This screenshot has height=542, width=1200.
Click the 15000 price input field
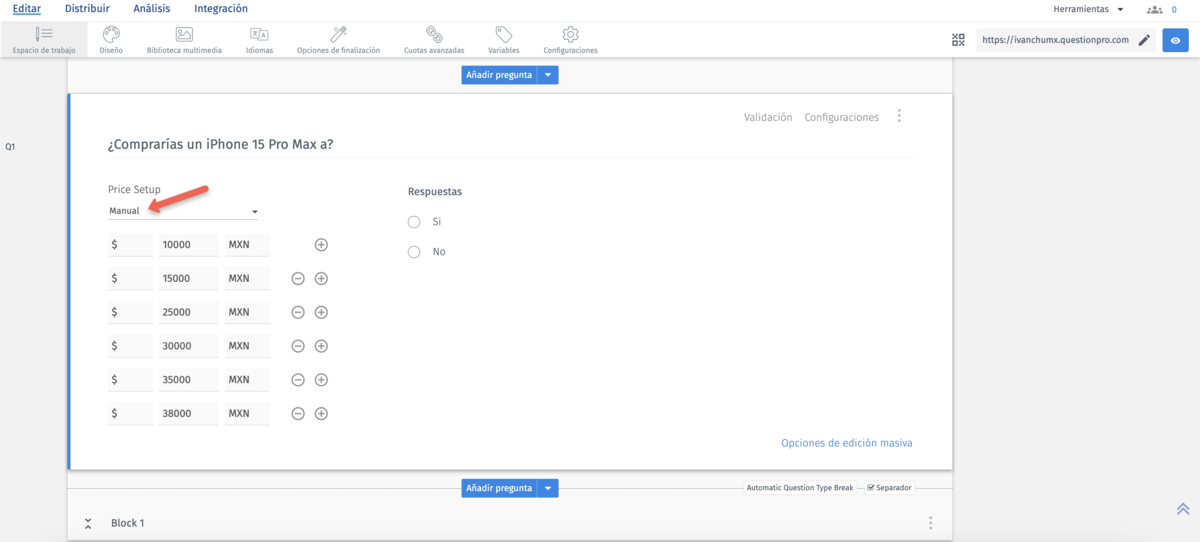188,279
